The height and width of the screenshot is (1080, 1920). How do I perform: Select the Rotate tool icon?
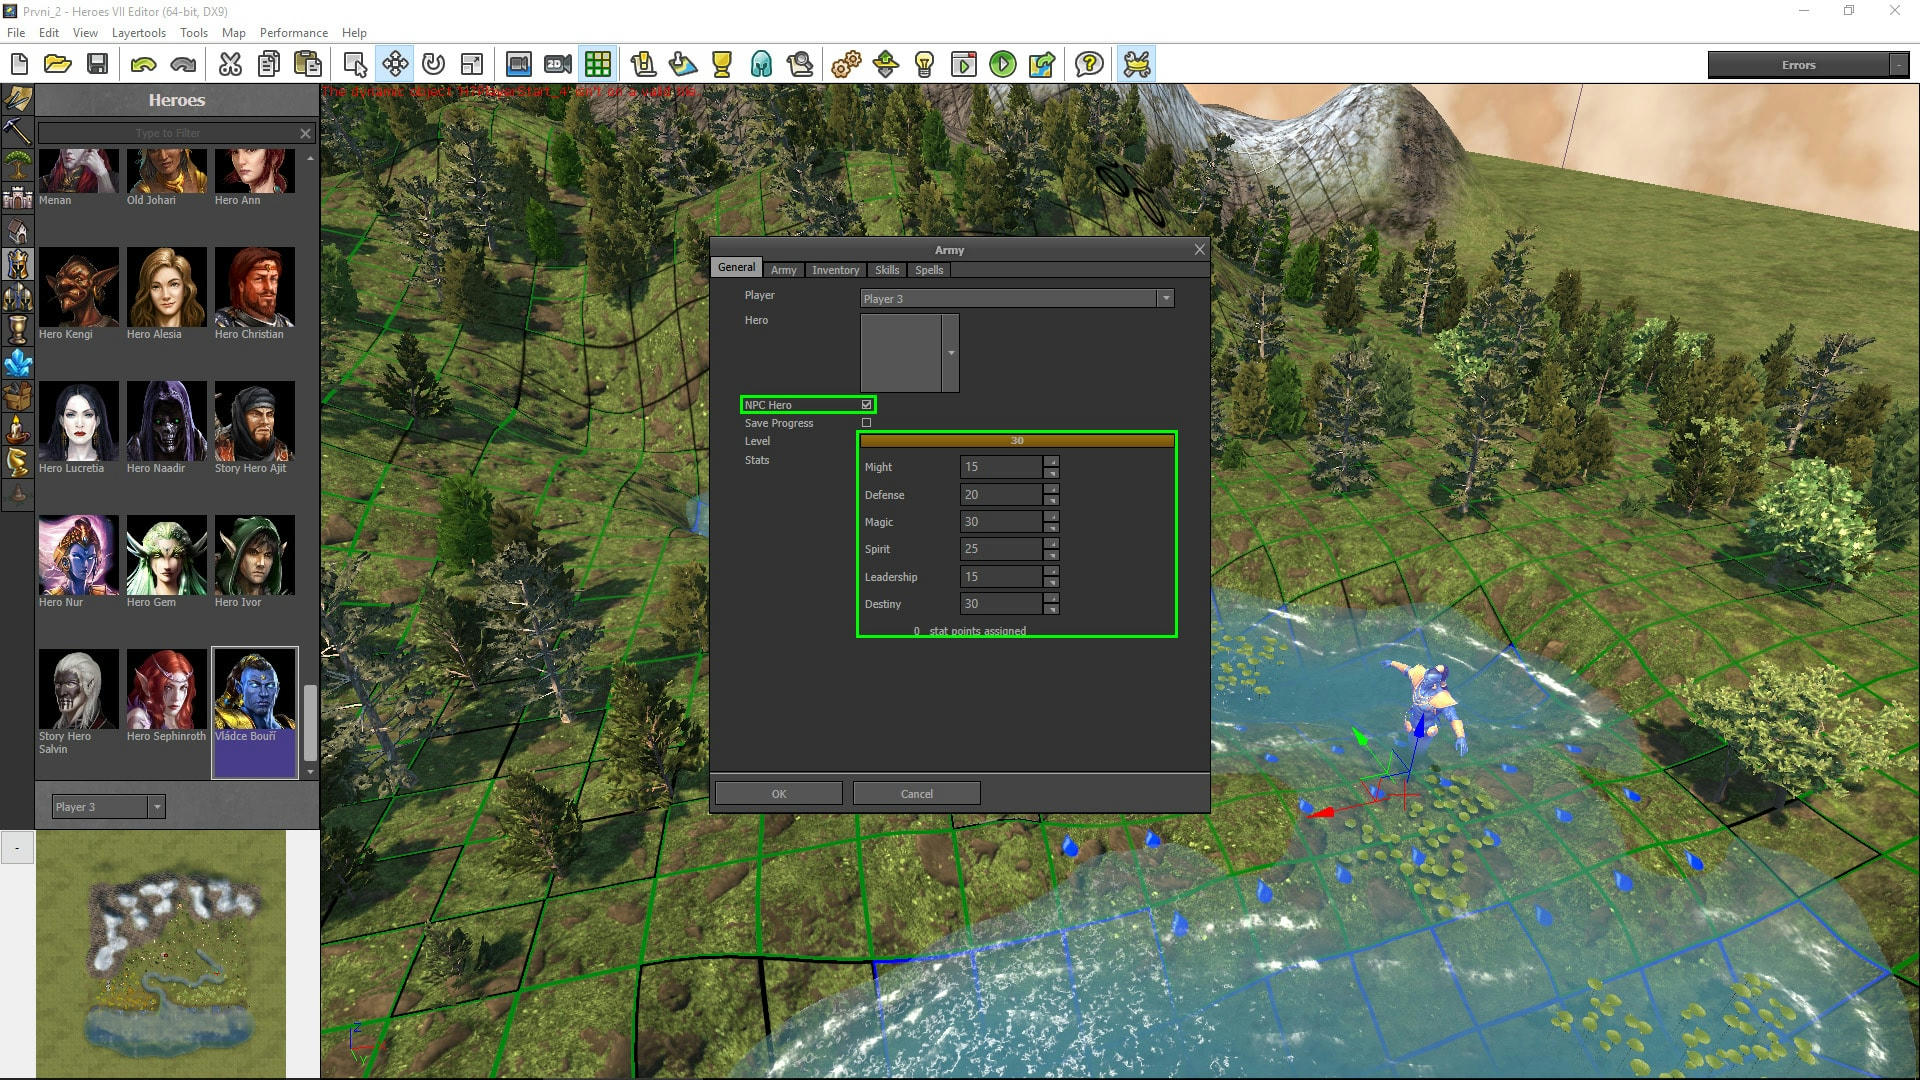(x=433, y=65)
